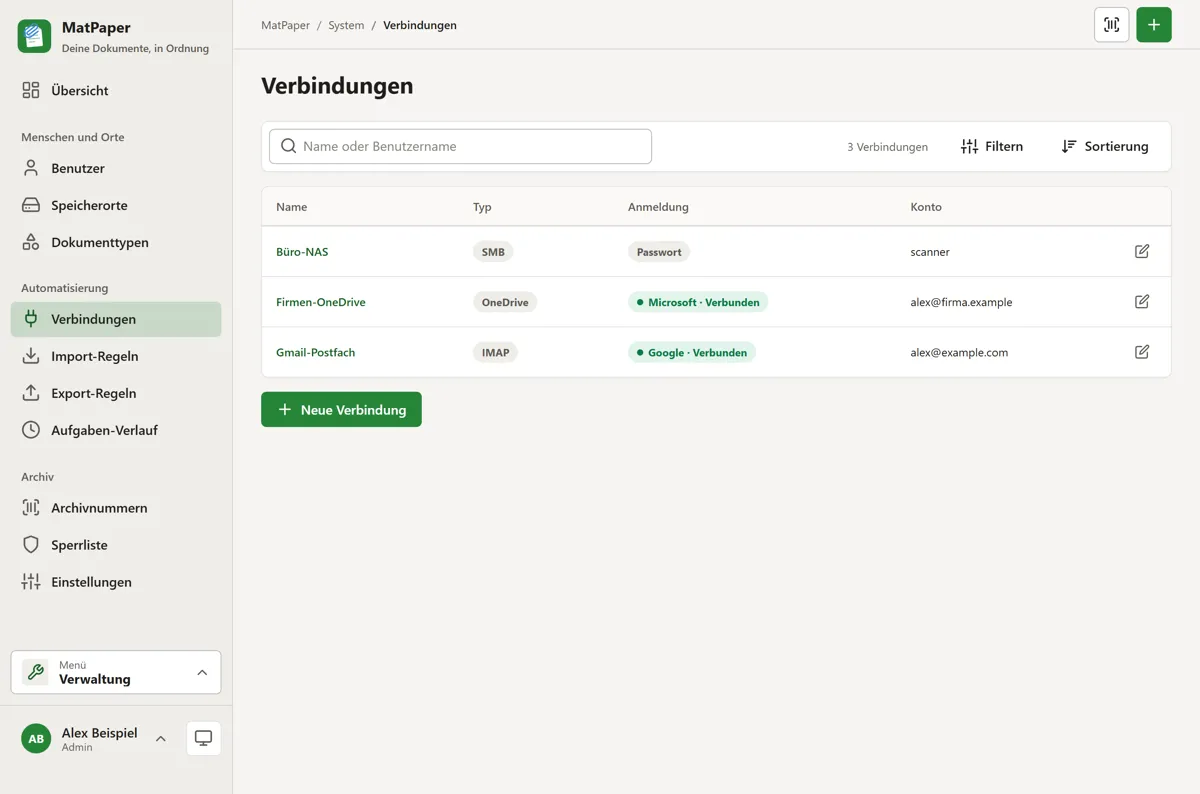Click the Benutzer person icon
1200x794 pixels.
click(31, 168)
